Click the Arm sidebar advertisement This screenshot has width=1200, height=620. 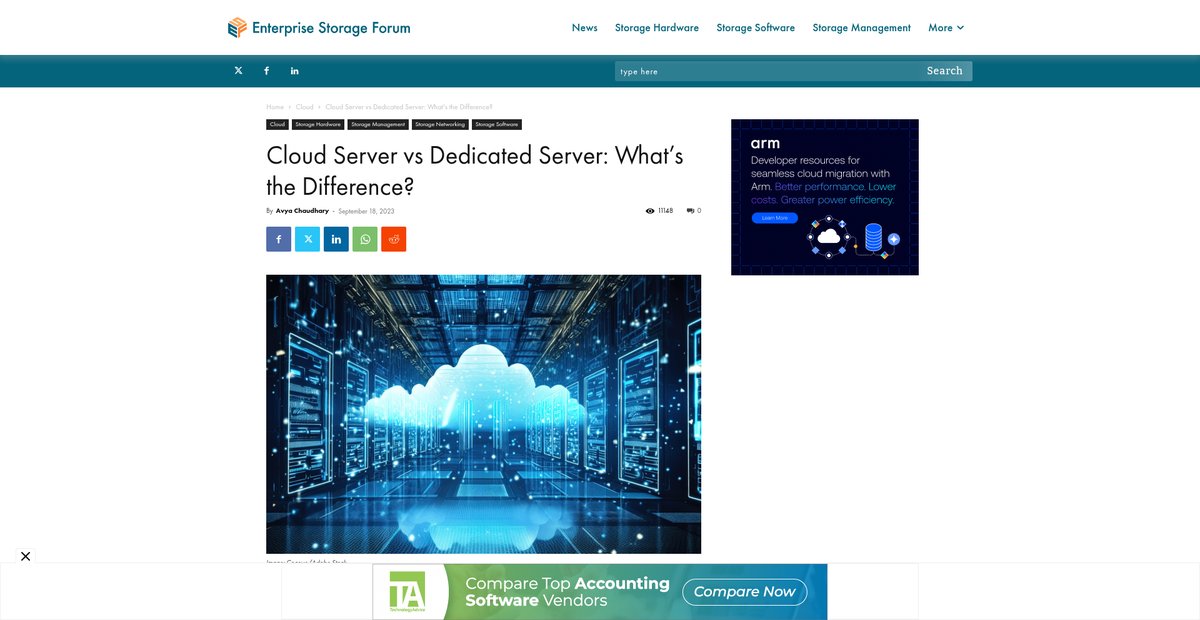[825, 197]
